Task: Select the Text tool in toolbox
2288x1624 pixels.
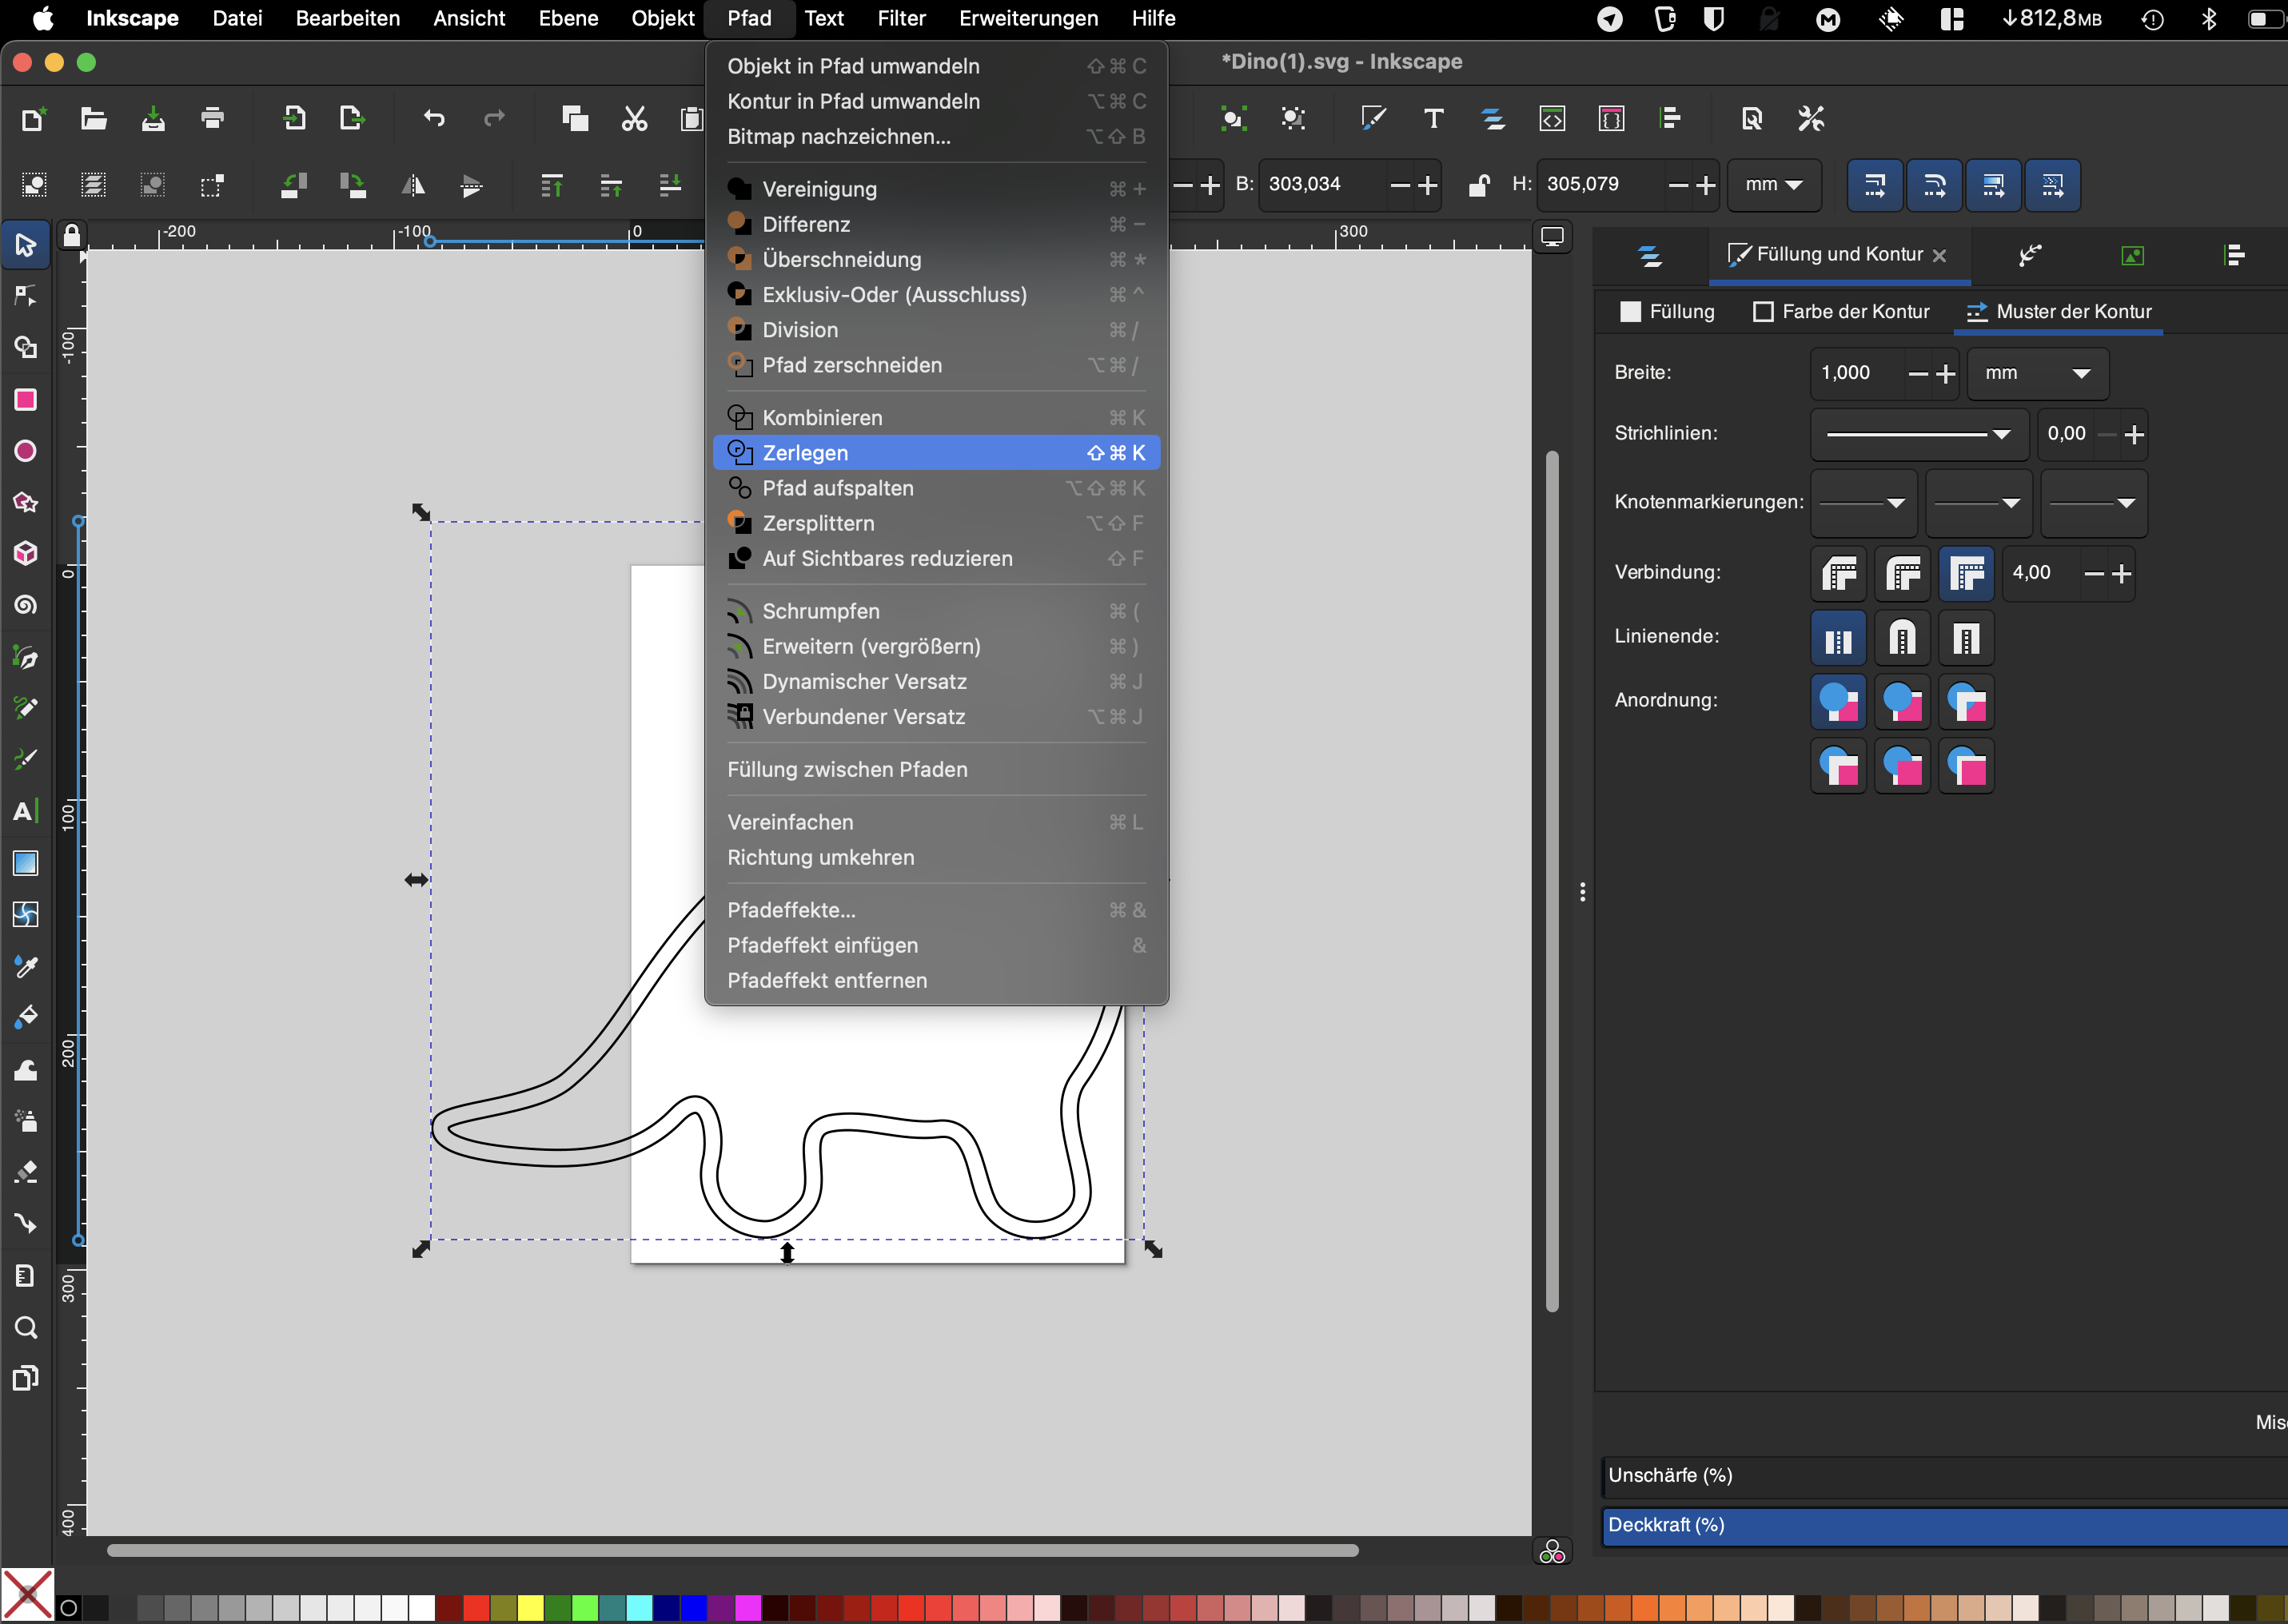Action: (x=26, y=811)
